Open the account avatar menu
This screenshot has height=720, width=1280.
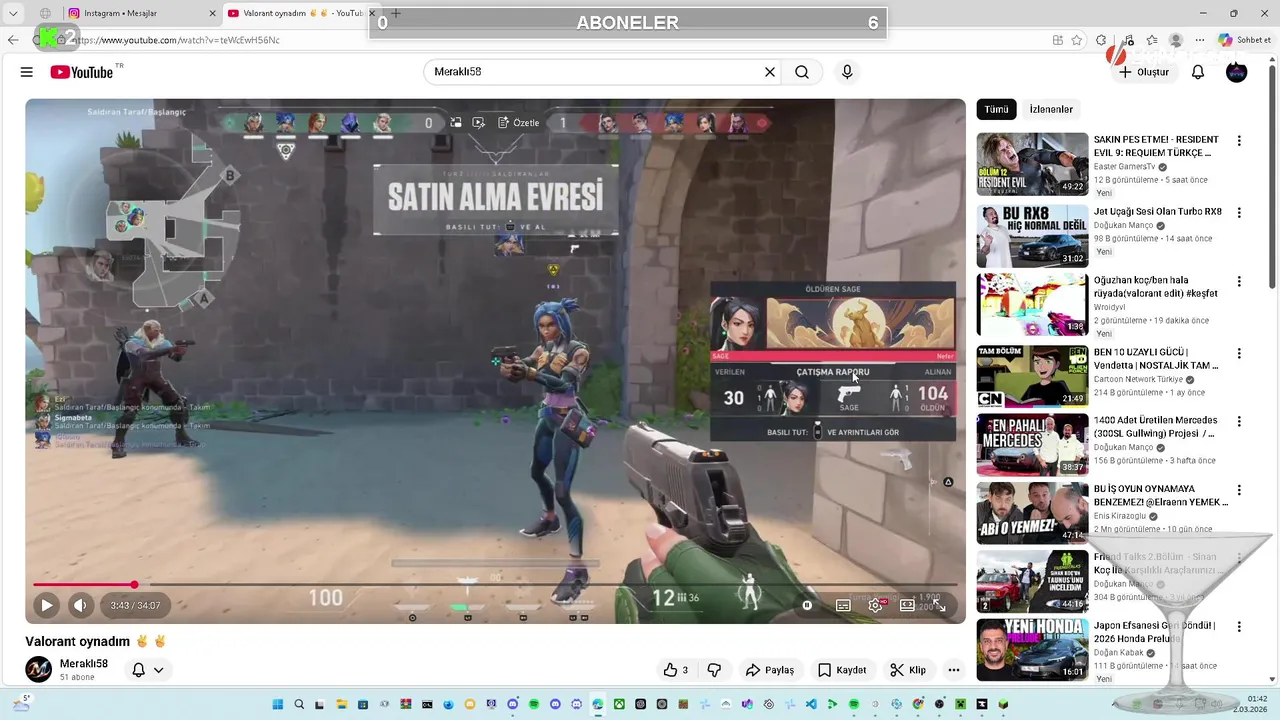point(1237,72)
